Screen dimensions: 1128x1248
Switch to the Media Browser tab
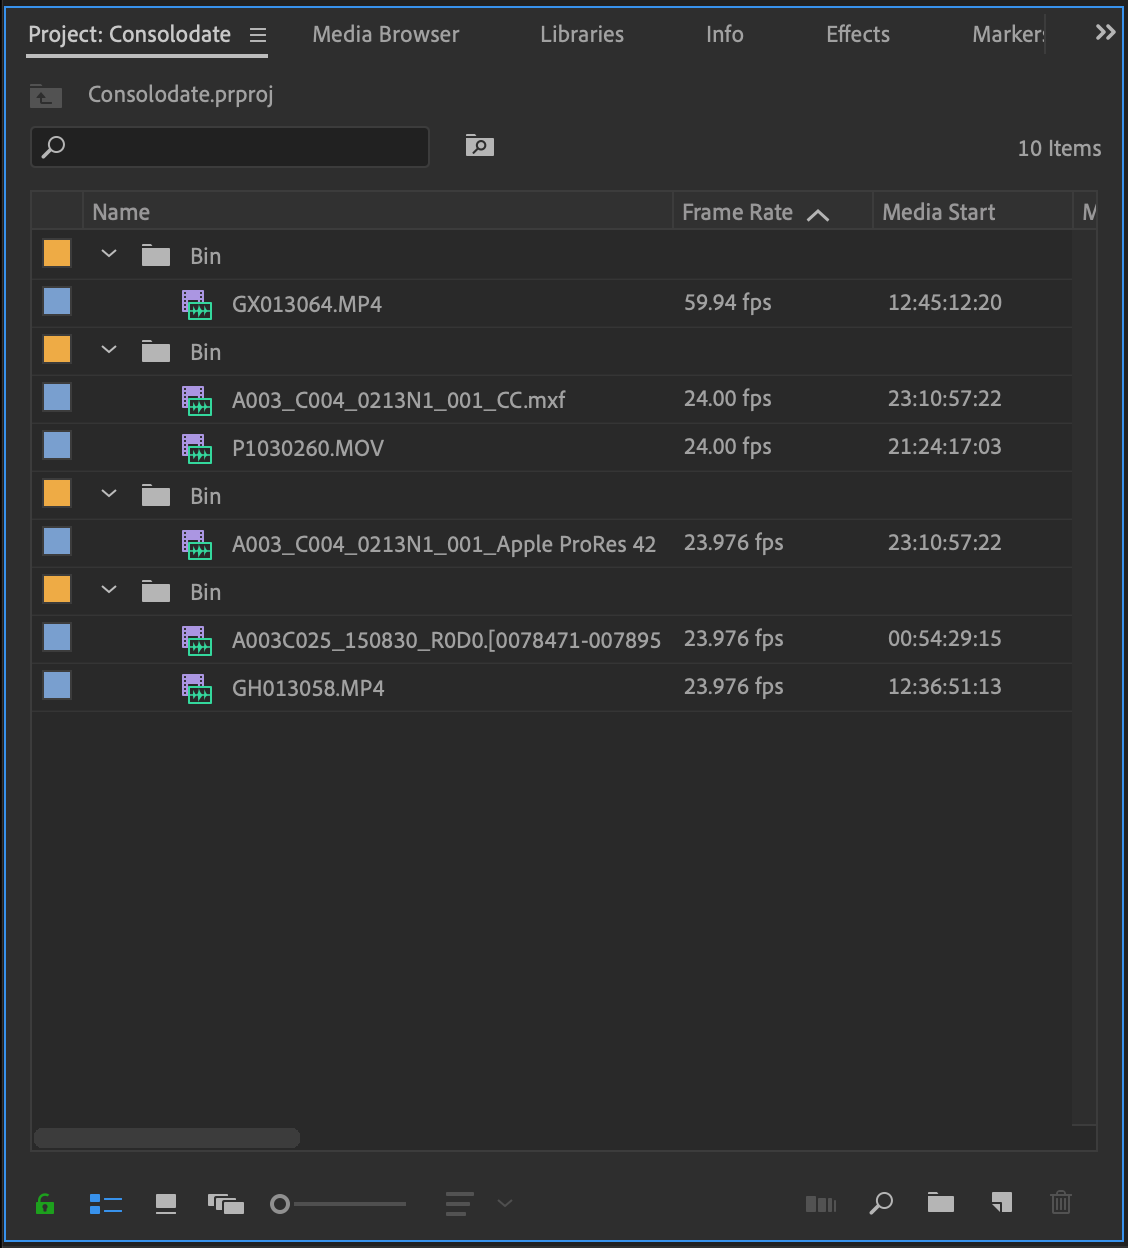pos(385,33)
